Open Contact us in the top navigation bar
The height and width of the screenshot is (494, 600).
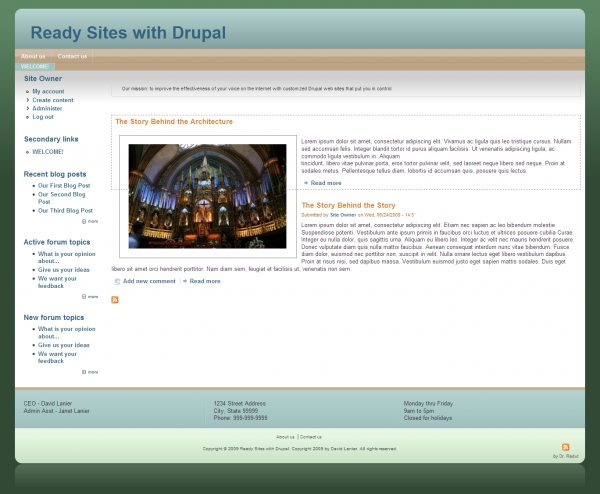(x=72, y=56)
